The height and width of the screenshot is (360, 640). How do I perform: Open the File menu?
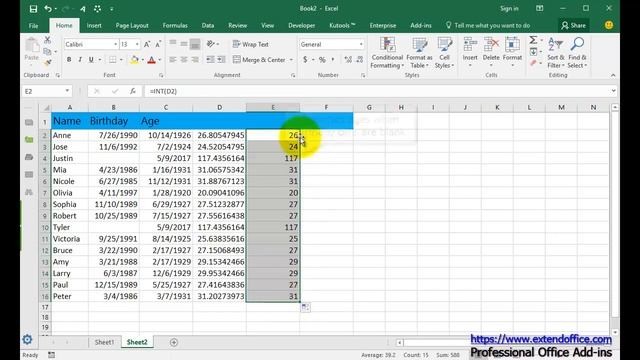tap(33, 25)
